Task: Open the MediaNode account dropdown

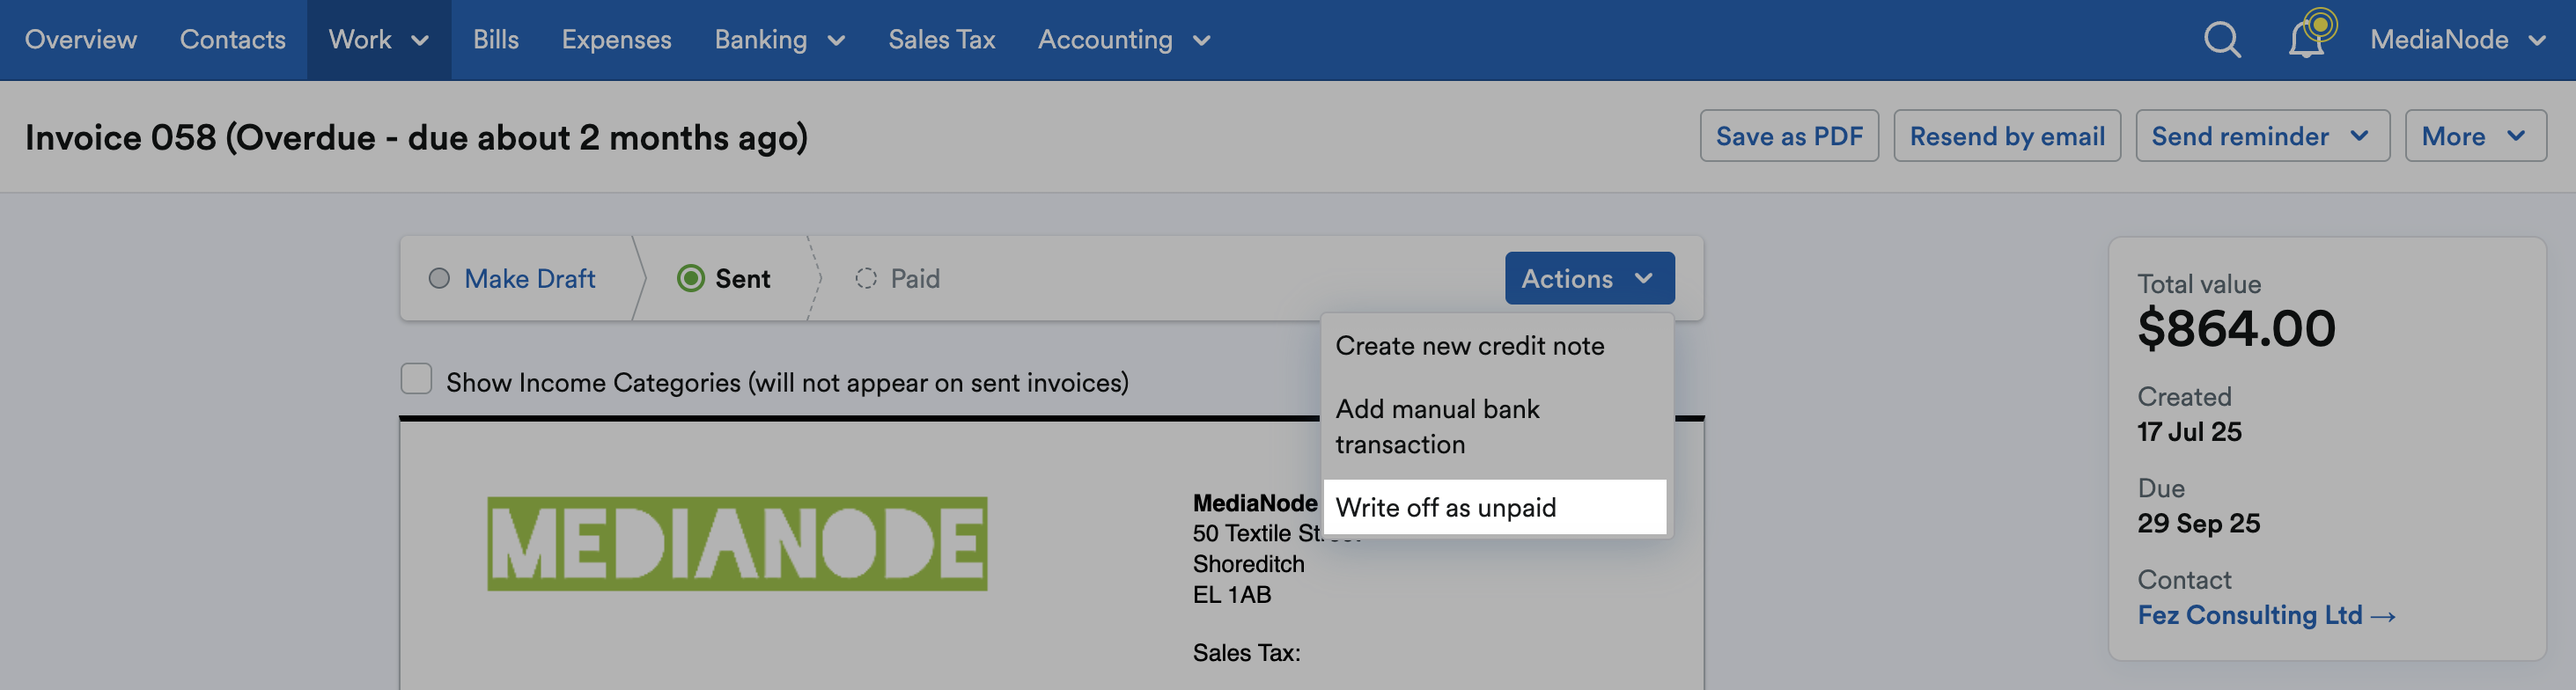Action: click(2457, 40)
